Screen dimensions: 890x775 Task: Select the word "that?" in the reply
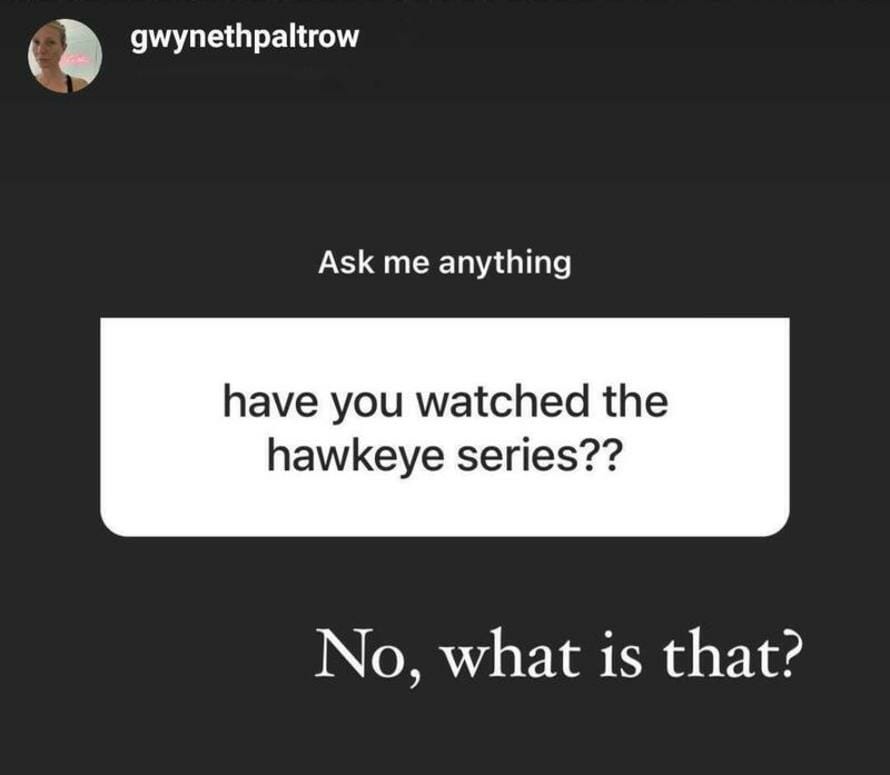click(x=733, y=653)
